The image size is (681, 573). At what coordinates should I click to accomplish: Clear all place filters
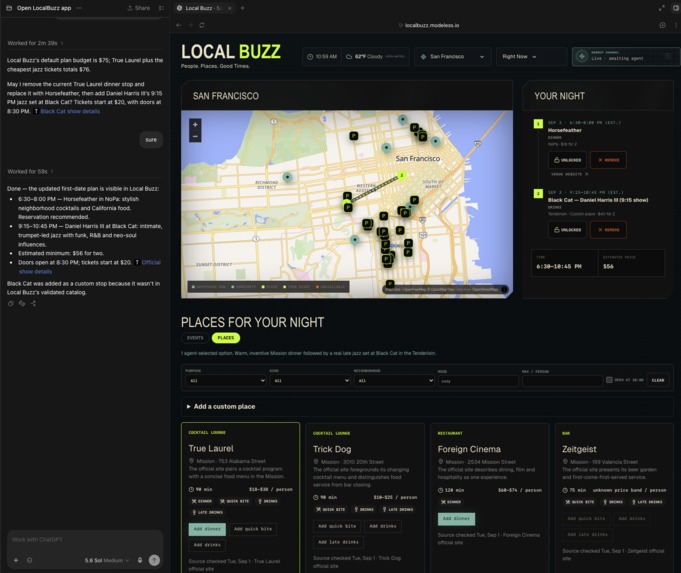[658, 380]
